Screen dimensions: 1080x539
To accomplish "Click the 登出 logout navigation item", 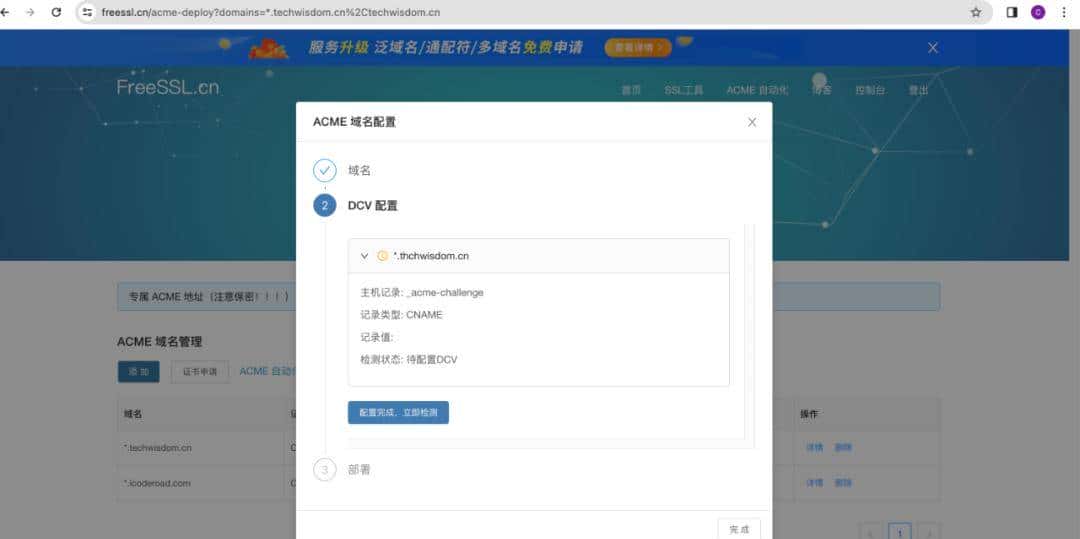I will click(x=918, y=90).
